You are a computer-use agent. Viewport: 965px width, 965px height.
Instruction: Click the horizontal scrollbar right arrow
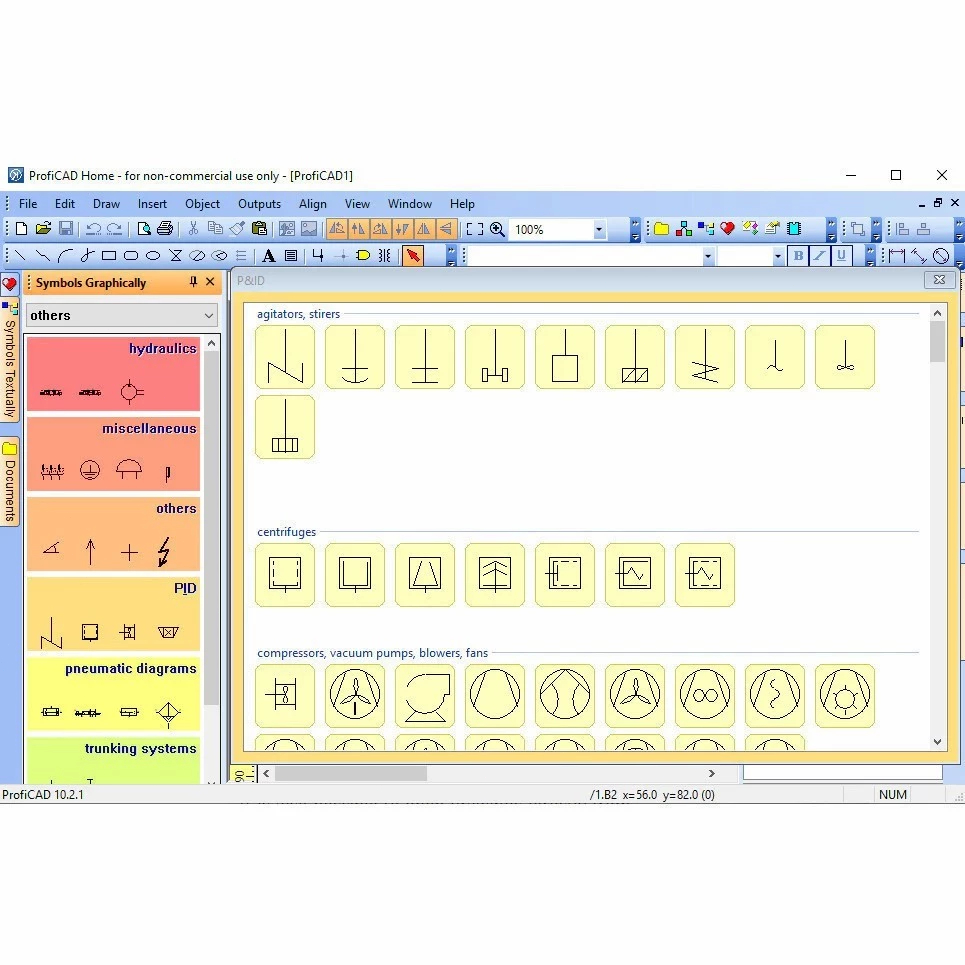coord(711,774)
